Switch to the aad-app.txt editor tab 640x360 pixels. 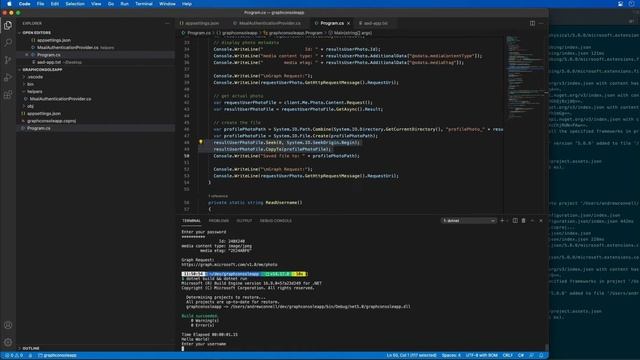[x=375, y=23]
